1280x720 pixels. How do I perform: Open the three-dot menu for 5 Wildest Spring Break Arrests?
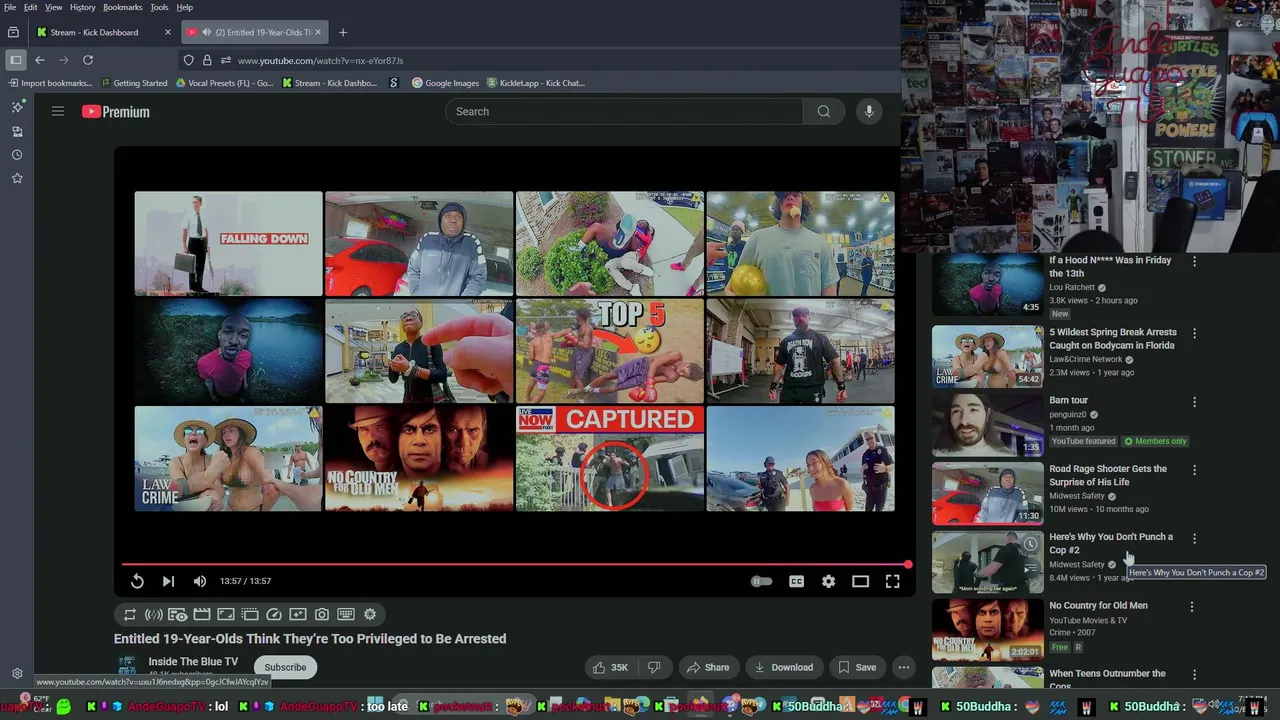click(1194, 333)
